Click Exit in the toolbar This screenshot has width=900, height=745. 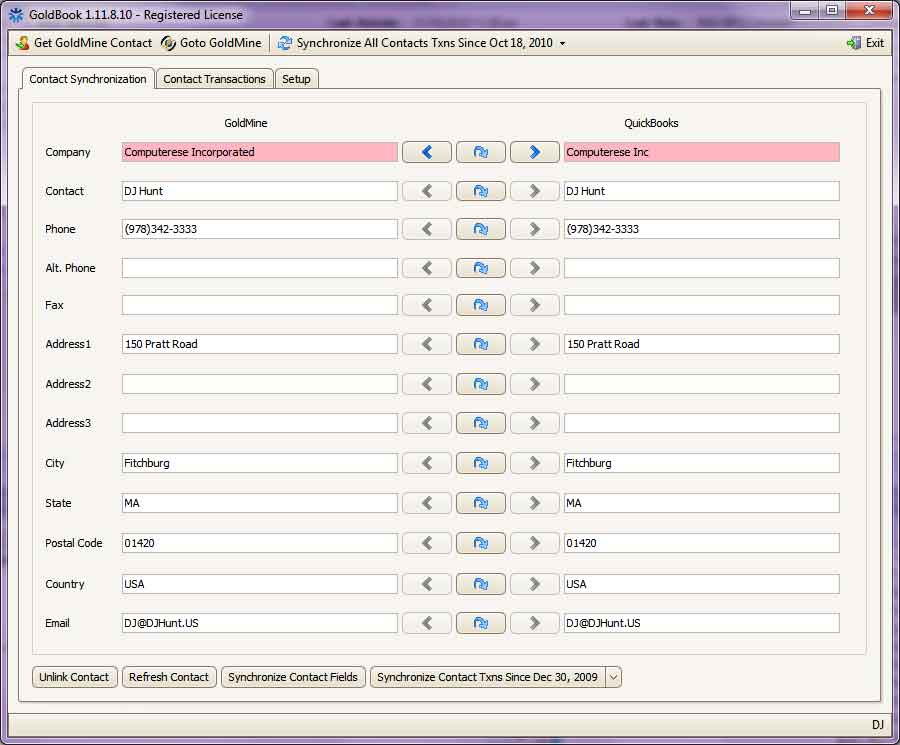point(866,43)
